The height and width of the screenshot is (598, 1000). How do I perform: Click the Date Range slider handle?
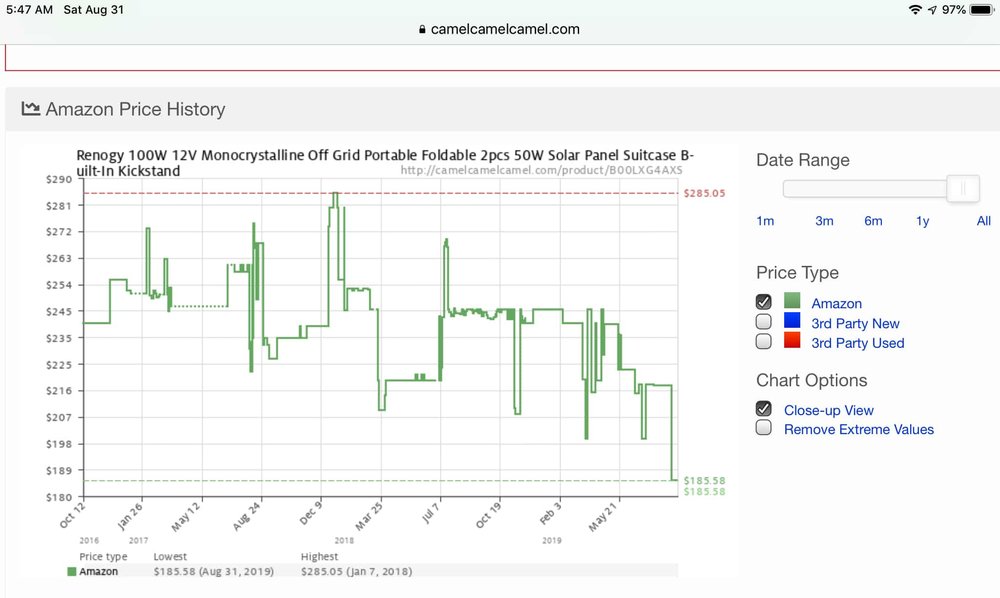pyautogui.click(x=963, y=188)
